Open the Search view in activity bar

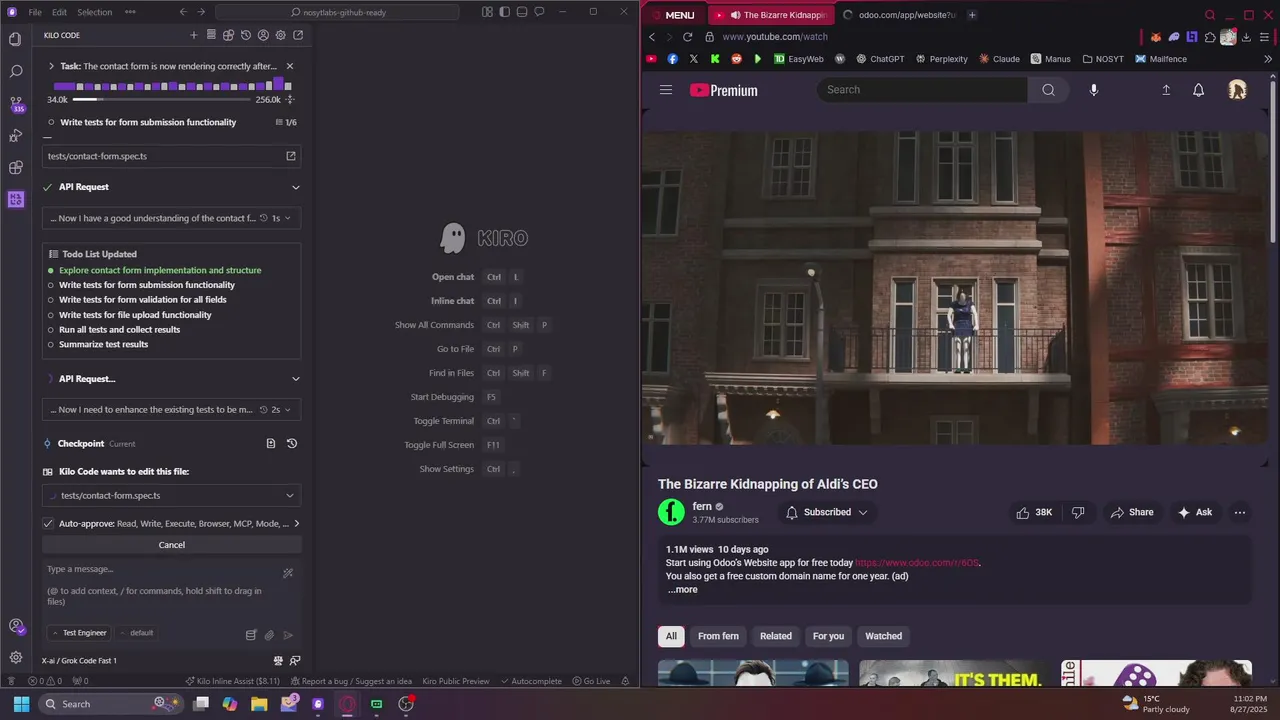tap(15, 71)
